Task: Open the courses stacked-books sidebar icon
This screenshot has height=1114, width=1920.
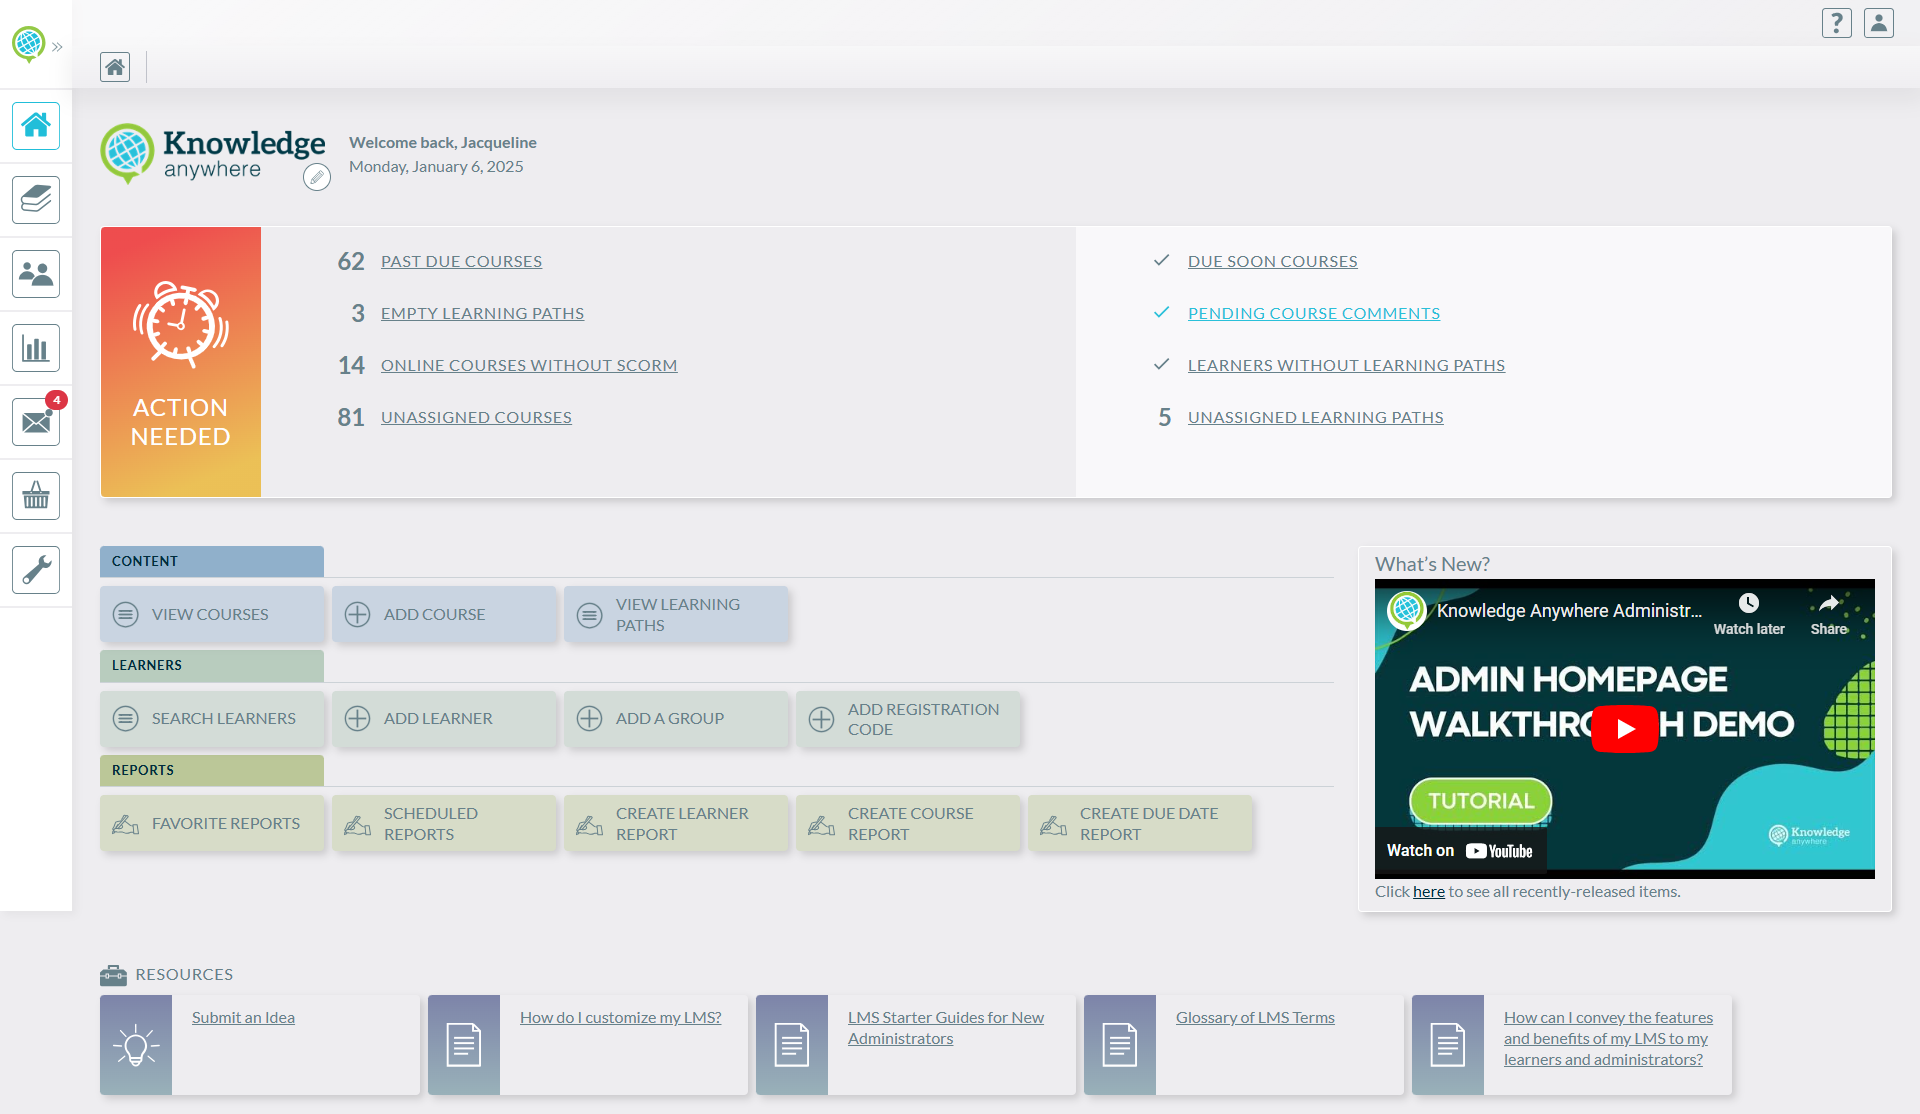Action: (36, 200)
